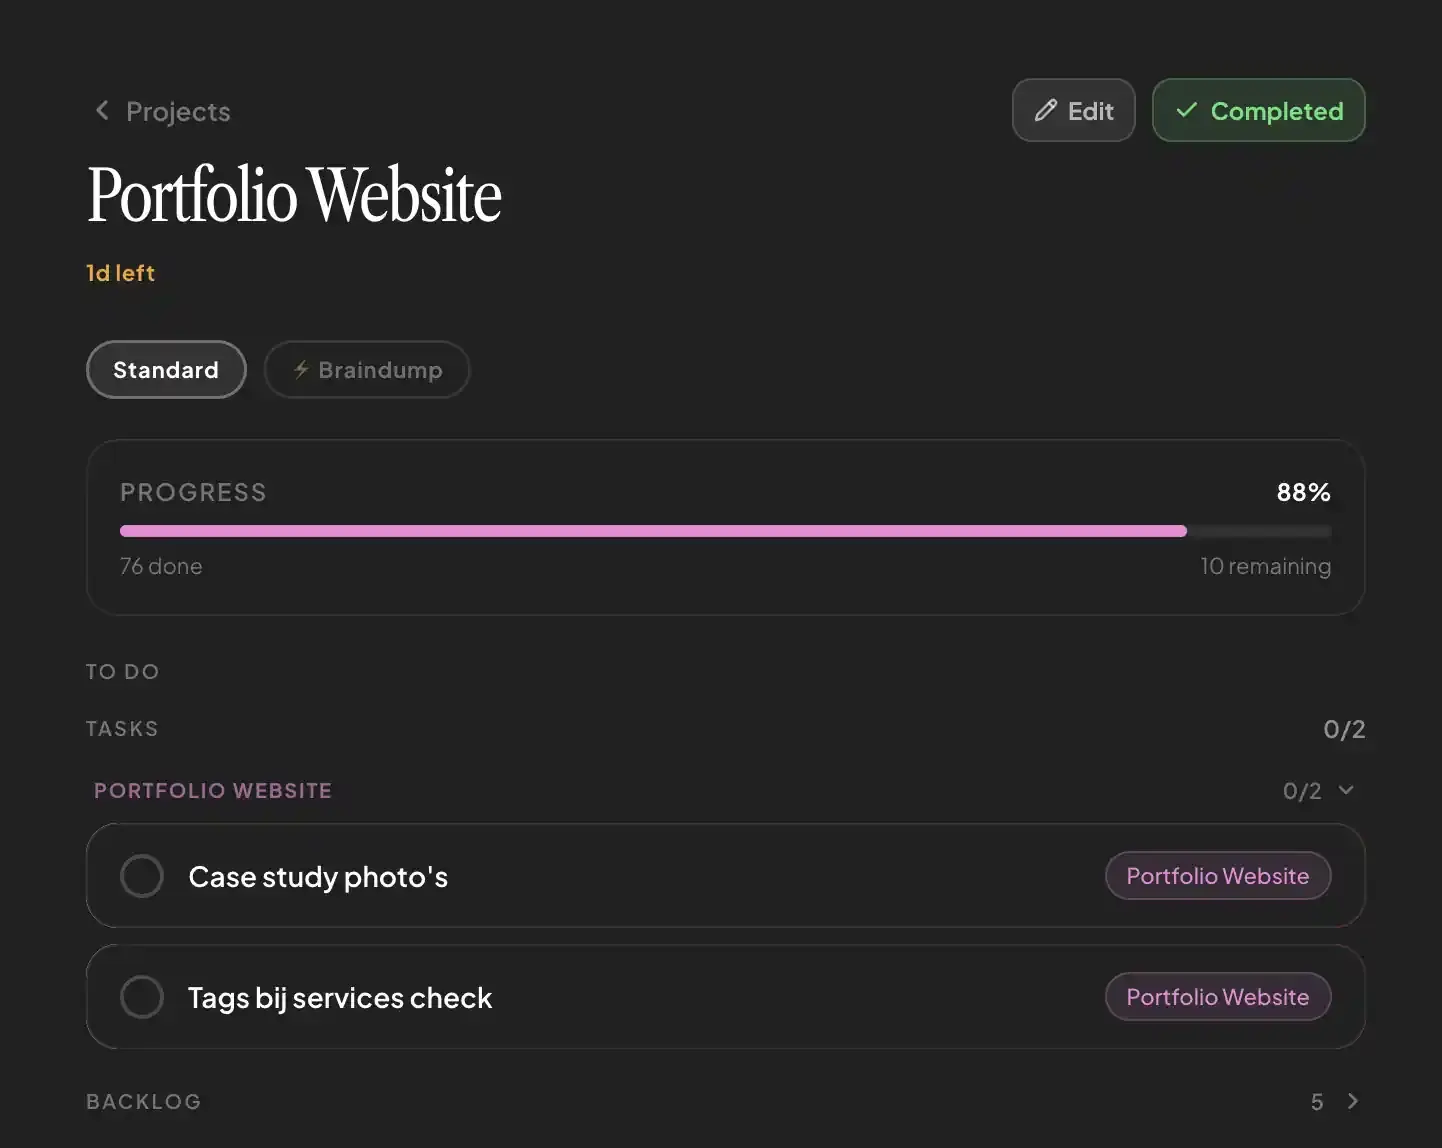Click the '76 done' label
Viewport: 1442px width, 1148px height.
pos(161,566)
